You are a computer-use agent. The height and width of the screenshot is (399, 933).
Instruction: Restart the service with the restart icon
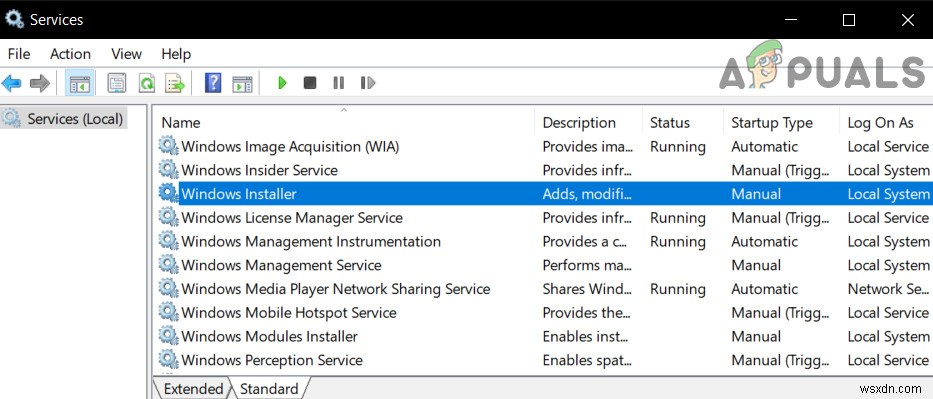coord(368,83)
